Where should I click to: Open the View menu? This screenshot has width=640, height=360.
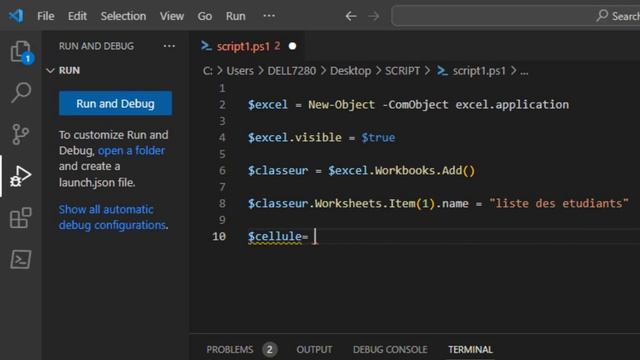pyautogui.click(x=171, y=16)
